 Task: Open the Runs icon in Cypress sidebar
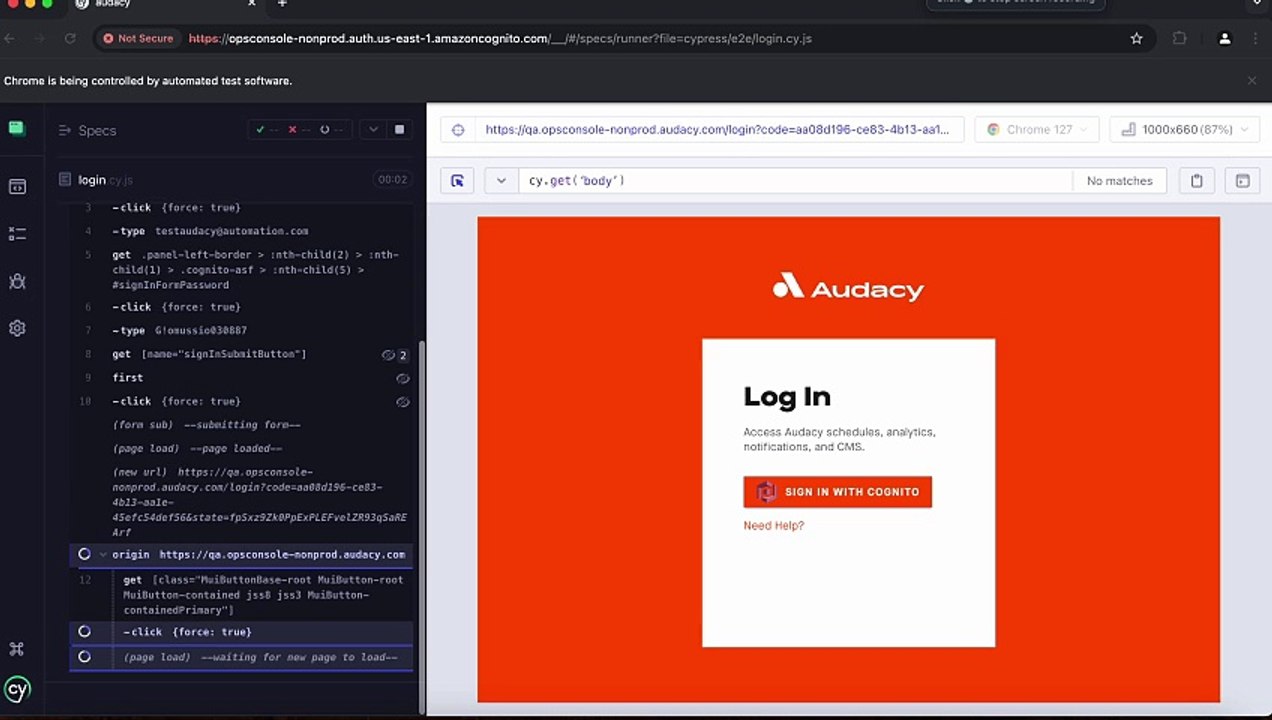click(x=17, y=186)
